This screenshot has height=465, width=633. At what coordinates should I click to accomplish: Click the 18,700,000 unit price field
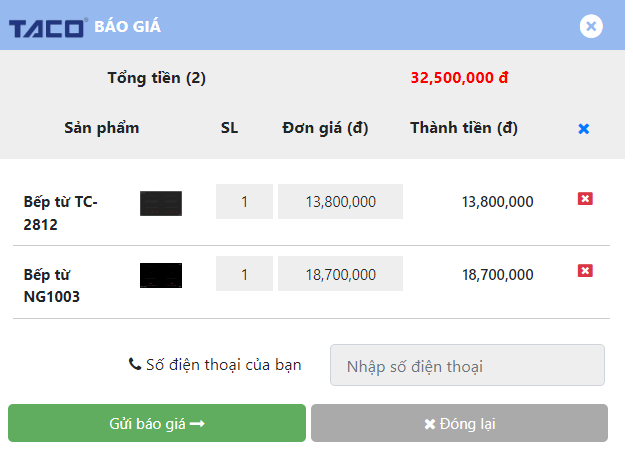click(340, 273)
